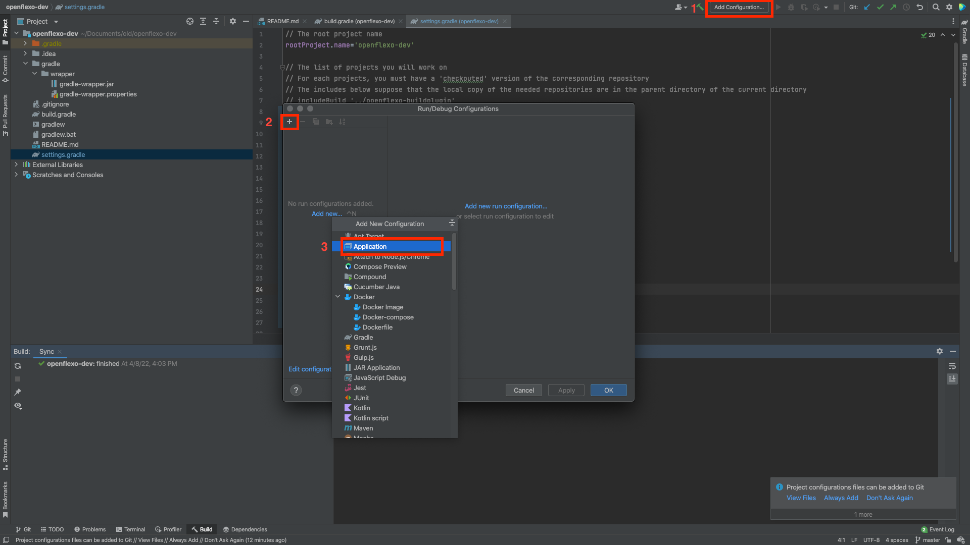The height and width of the screenshot is (545, 970).
Task: Select Maven configuration type
Action: tap(363, 428)
